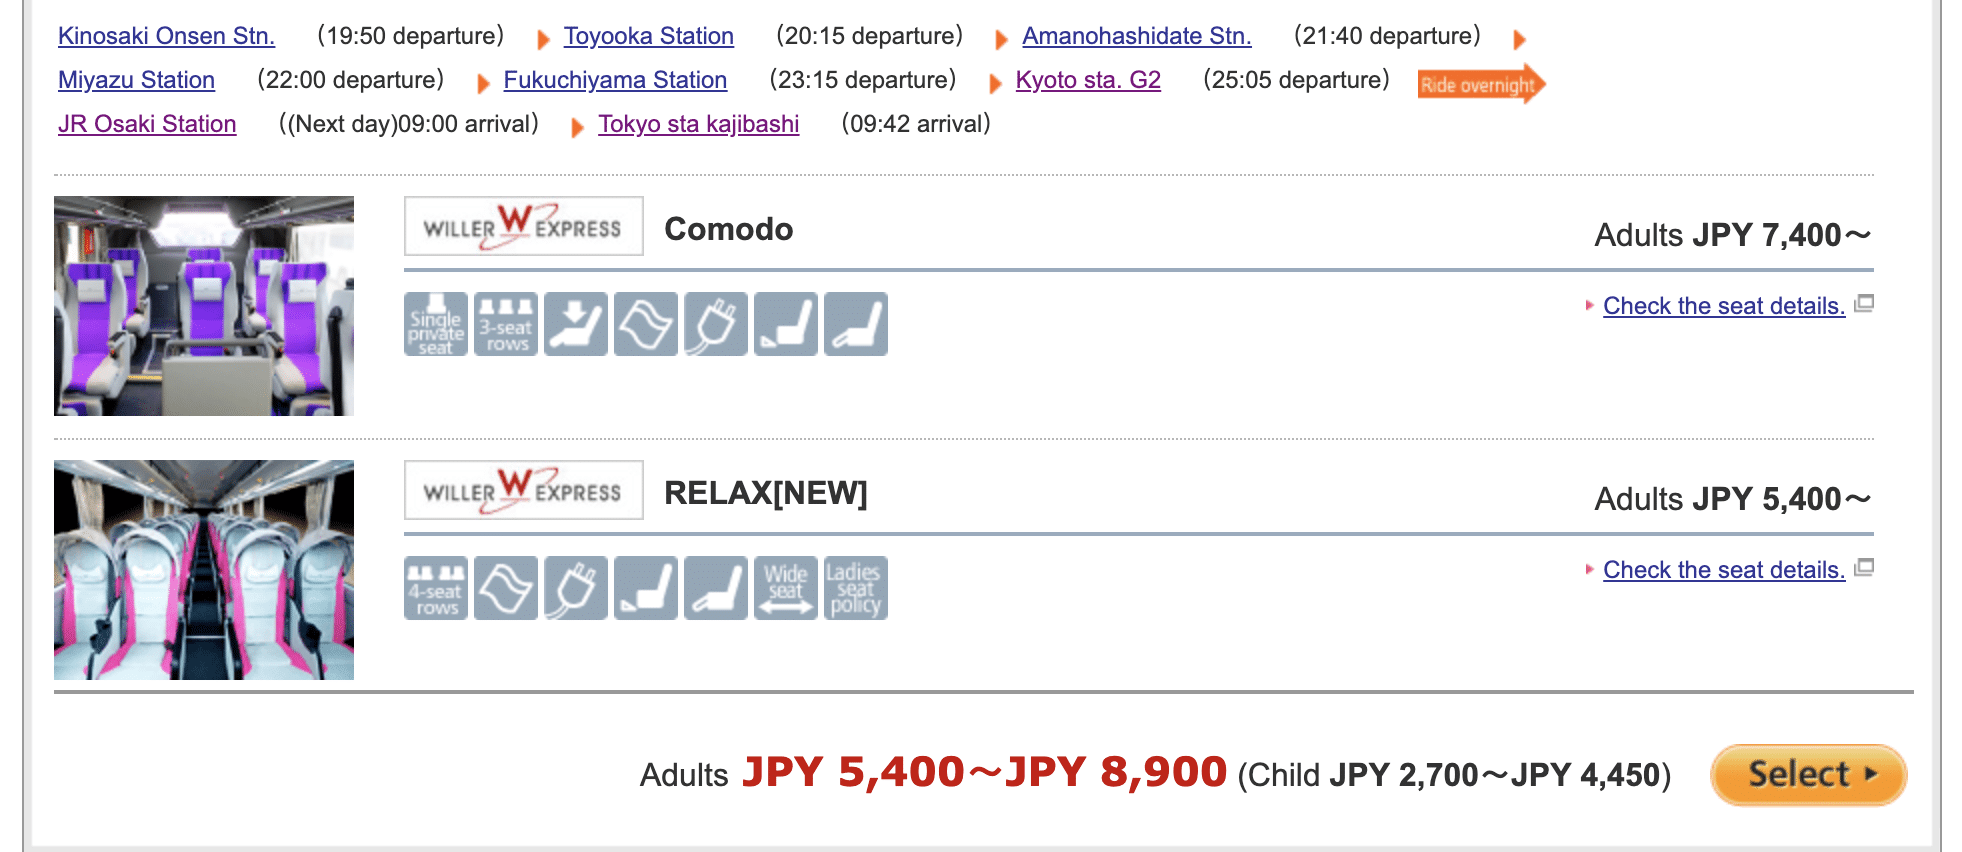This screenshot has height=852, width=1962.
Task: Click the RELAX[NEW] seat type heading
Action: coord(766,493)
